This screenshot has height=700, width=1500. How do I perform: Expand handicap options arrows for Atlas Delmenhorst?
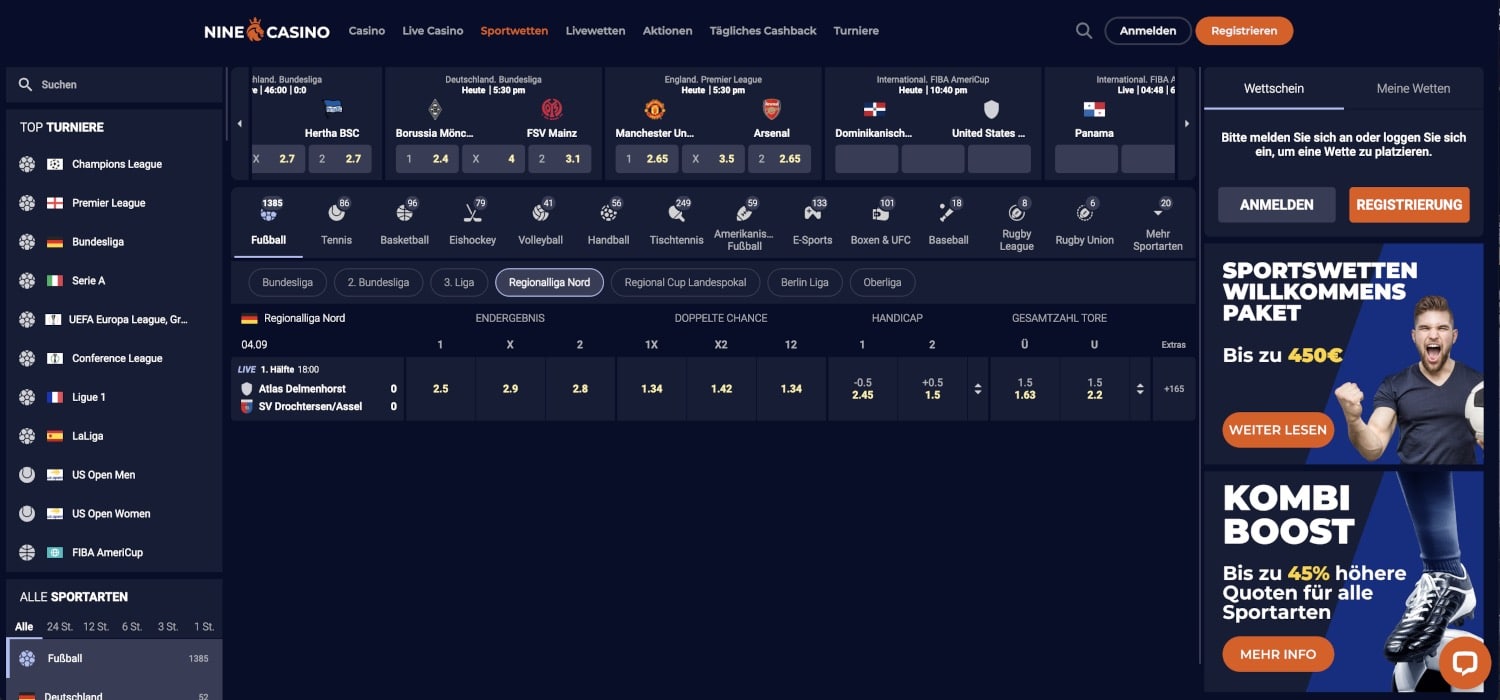tap(978, 389)
